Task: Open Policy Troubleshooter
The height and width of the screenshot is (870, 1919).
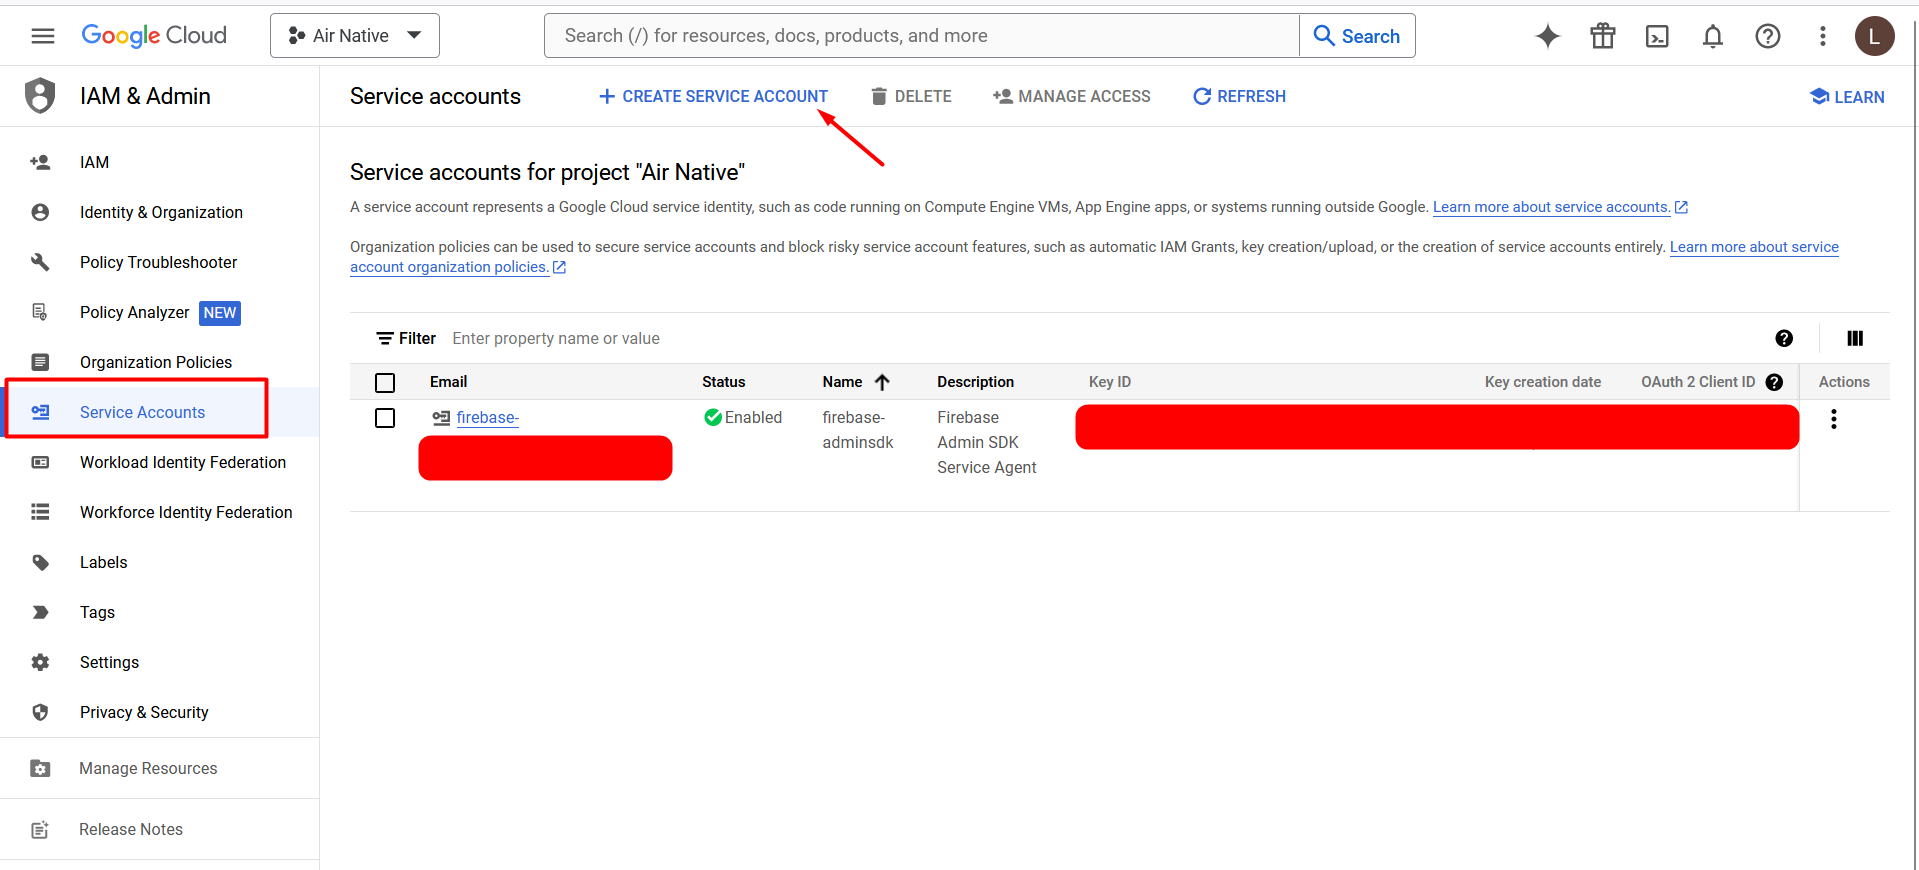Action: [x=158, y=262]
